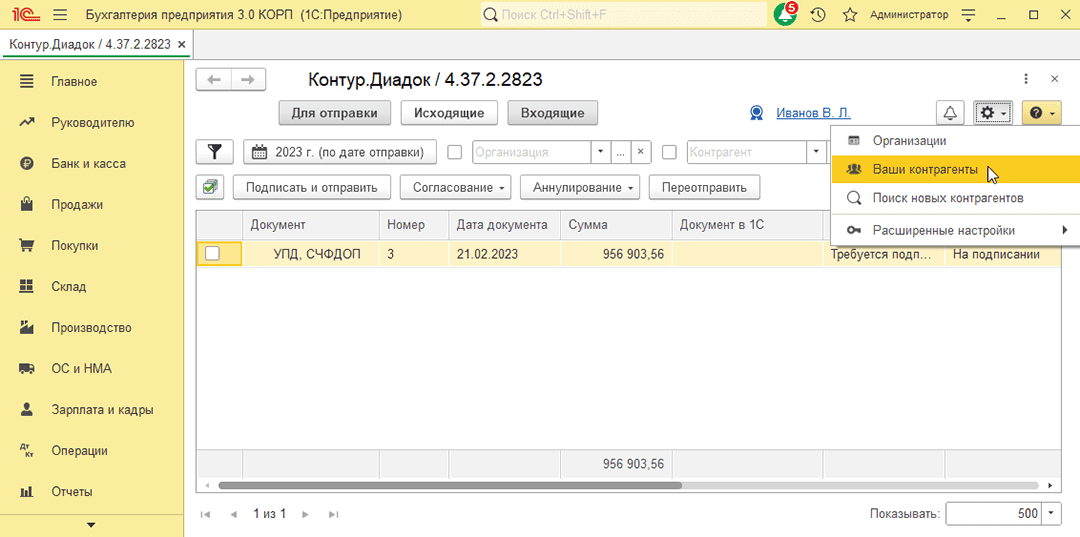Click the global search field Поиск Ctrl+Shift+F
Viewport: 1080px width, 537px height.
(623, 14)
